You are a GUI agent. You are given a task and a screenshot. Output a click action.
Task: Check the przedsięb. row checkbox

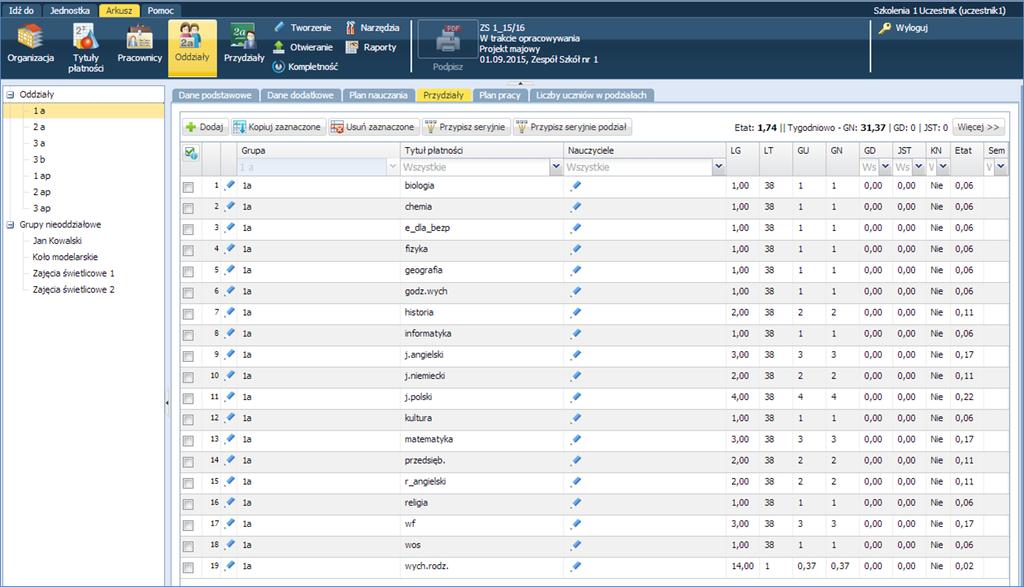[189, 462]
